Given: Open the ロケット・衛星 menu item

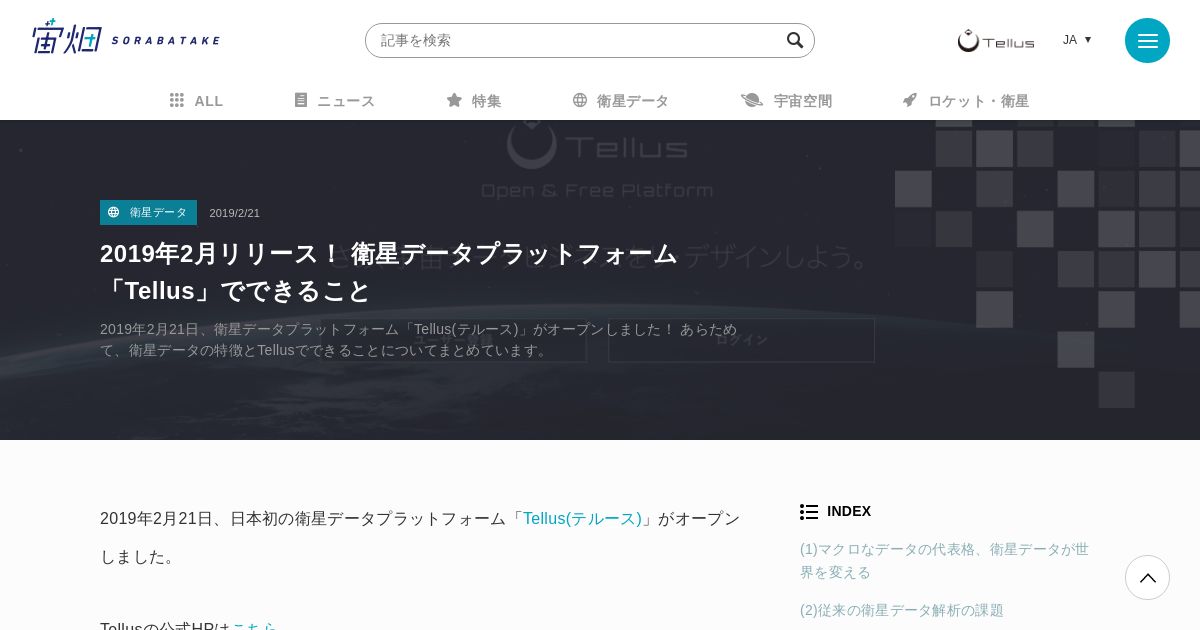Looking at the screenshot, I should pyautogui.click(x=965, y=100).
